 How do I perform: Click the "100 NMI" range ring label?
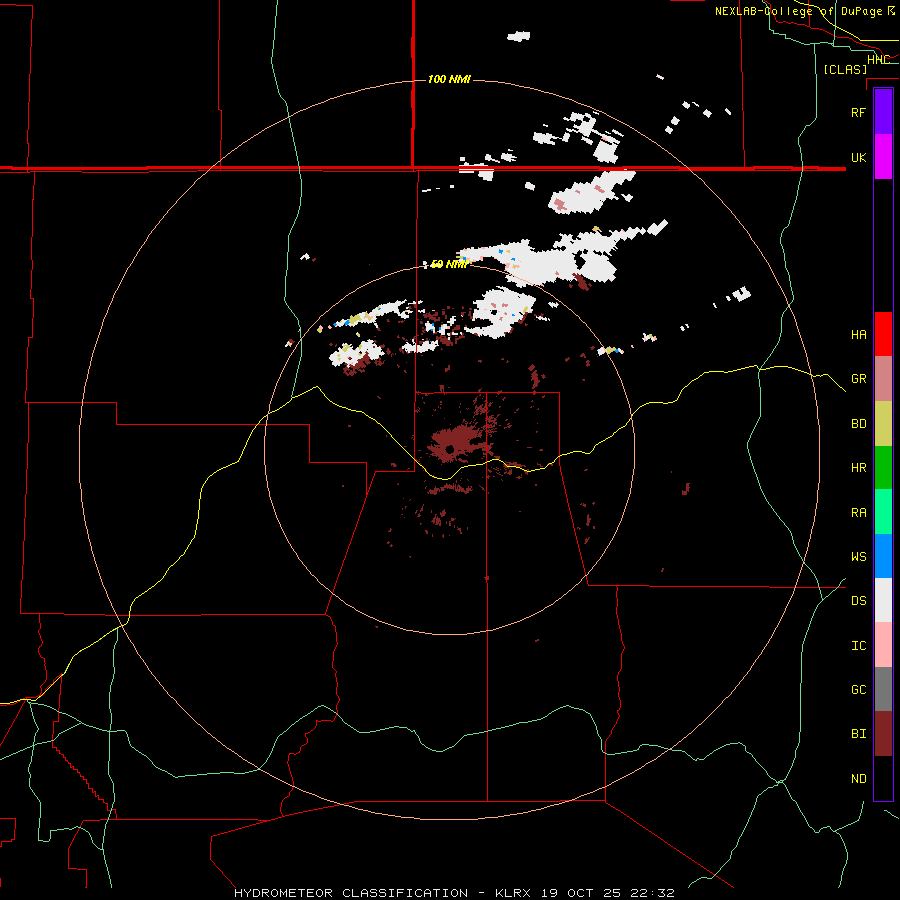[449, 79]
